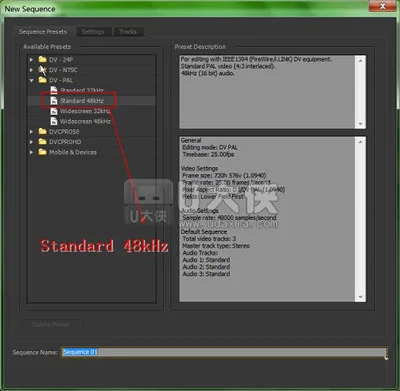Expand the DVCPRO50 disclosure triangle
This screenshot has width=400, height=391.
point(31,132)
